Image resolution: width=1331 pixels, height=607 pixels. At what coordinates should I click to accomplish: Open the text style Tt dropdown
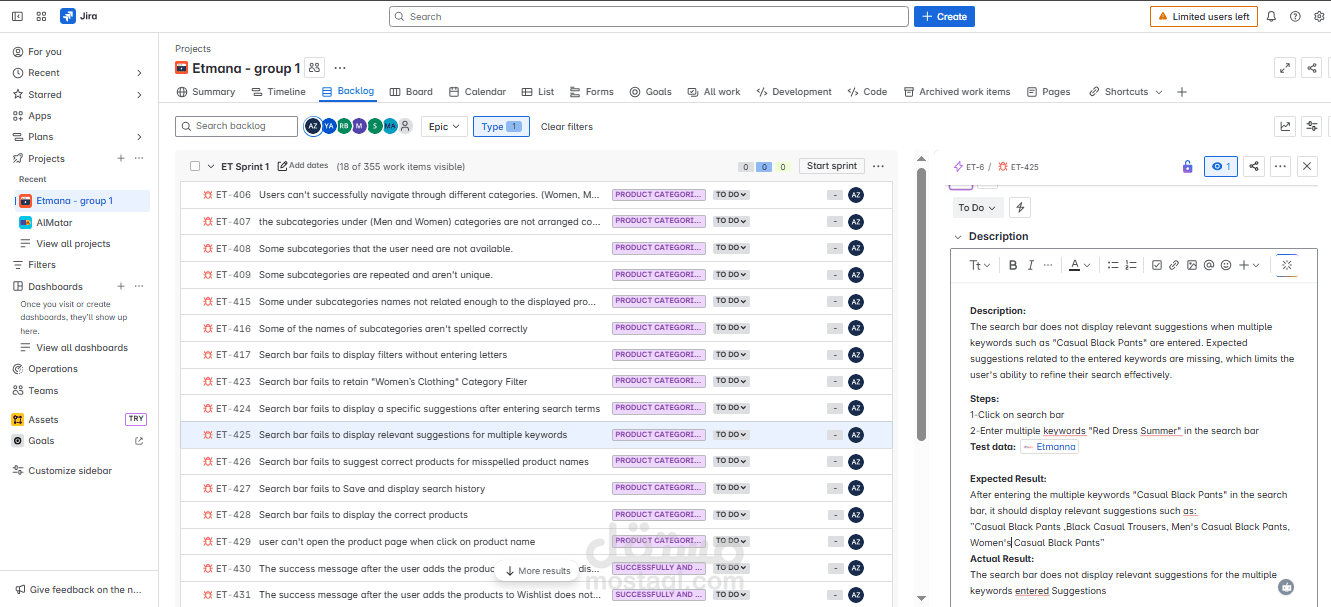point(980,265)
